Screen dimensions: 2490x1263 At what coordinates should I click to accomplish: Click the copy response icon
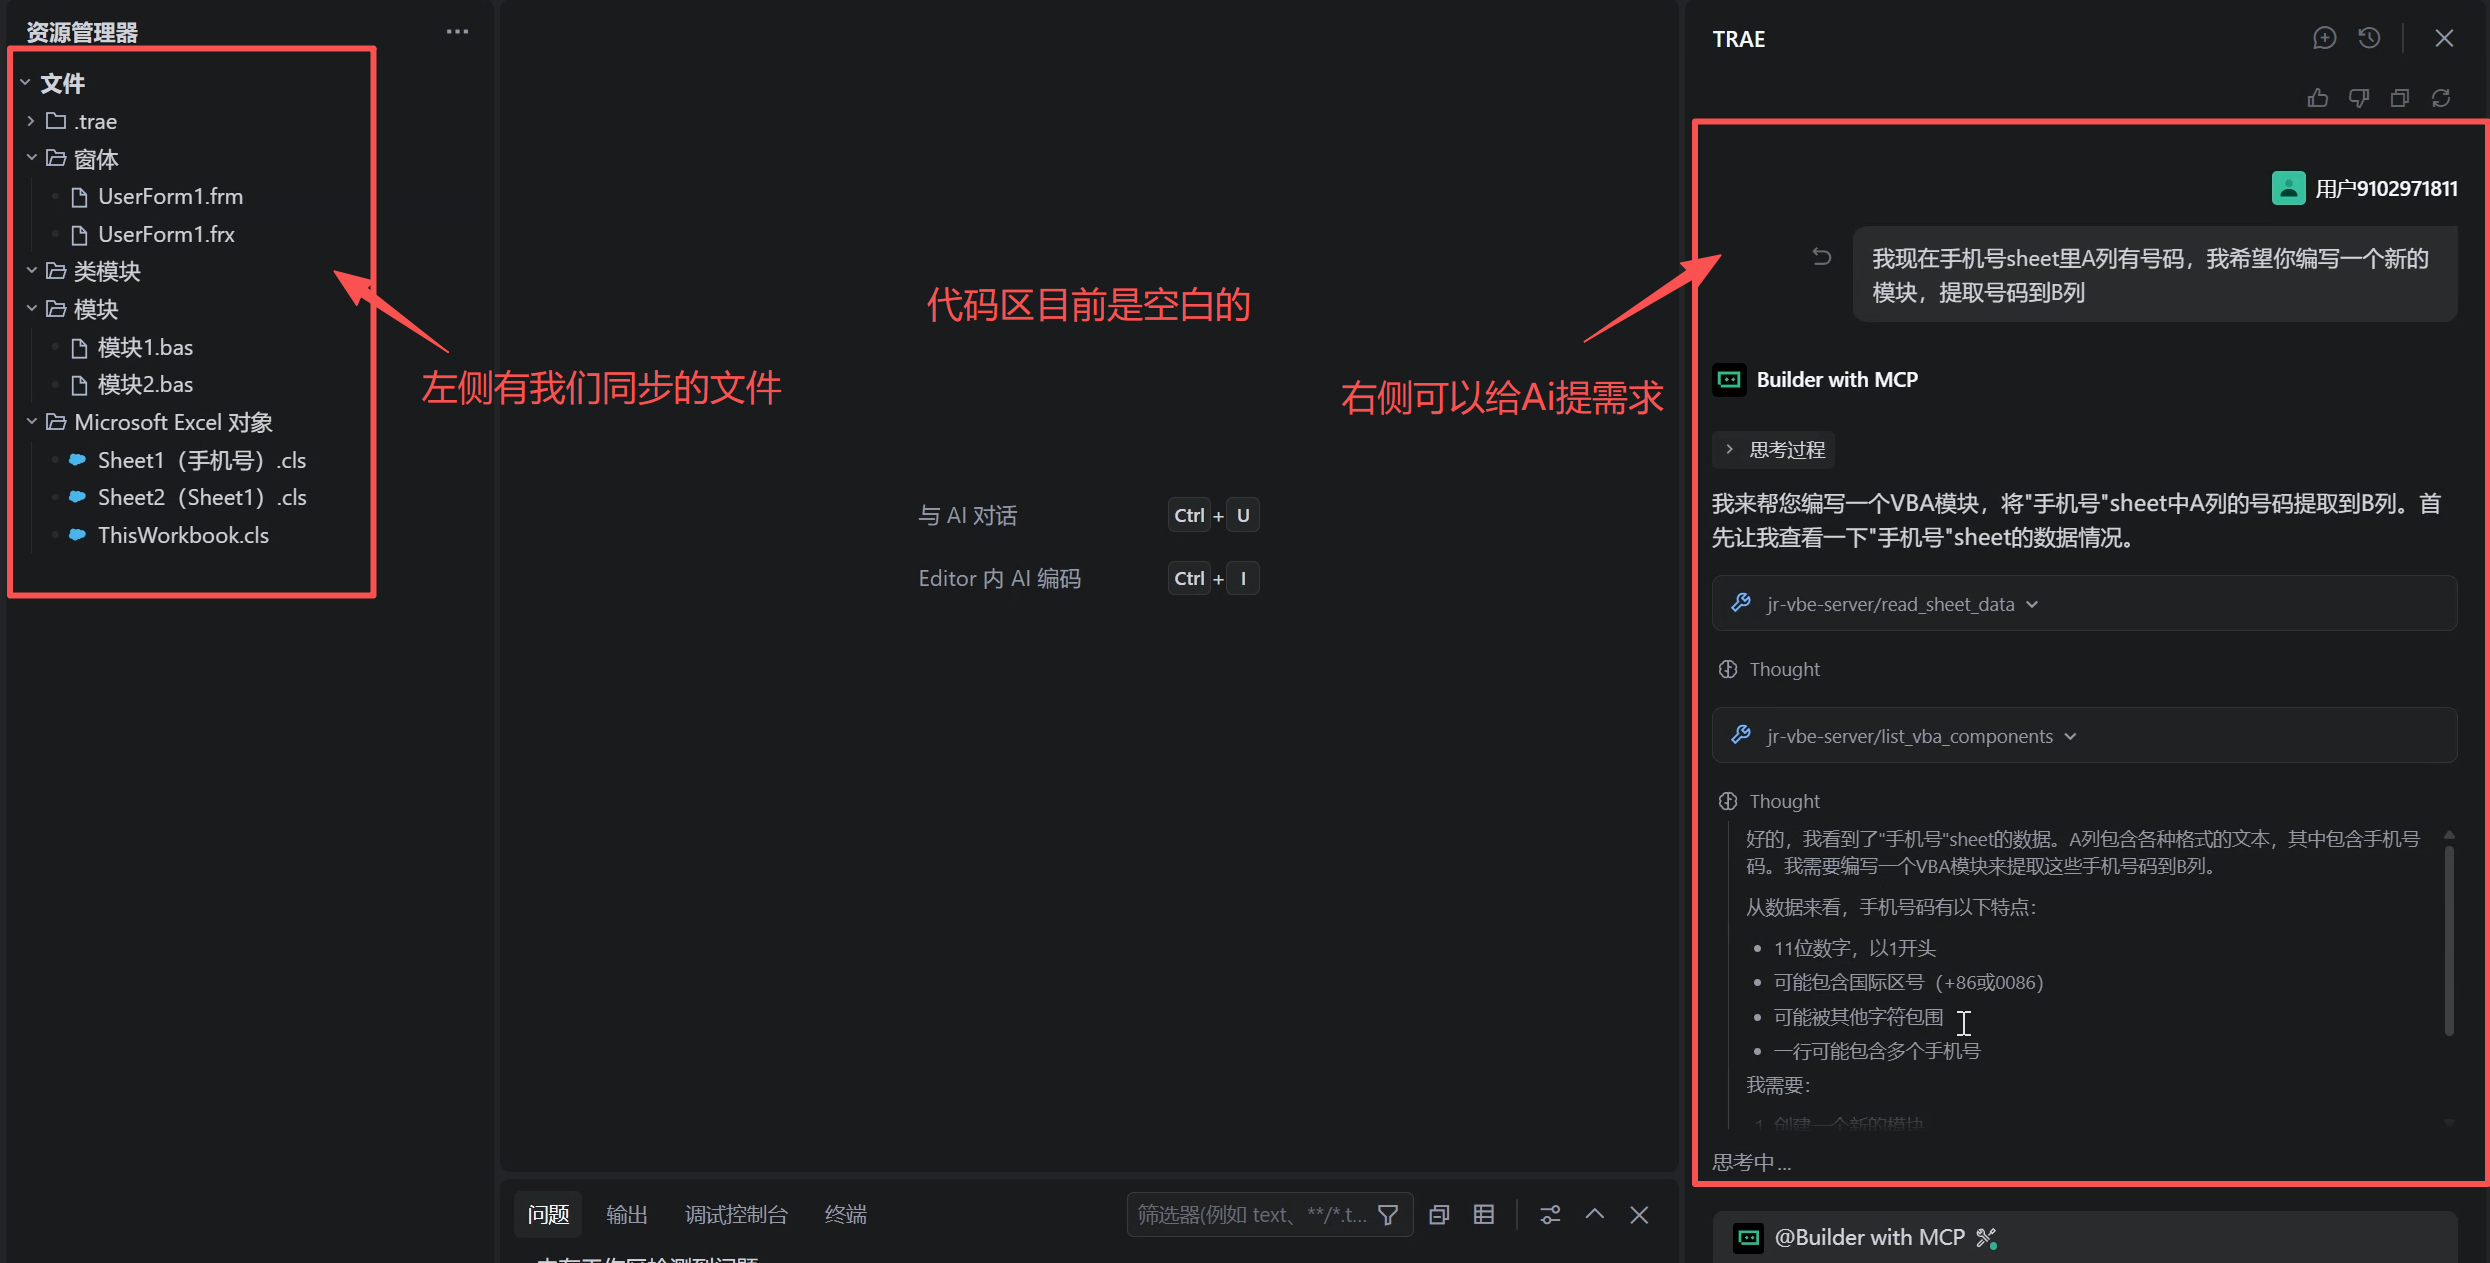click(2400, 98)
